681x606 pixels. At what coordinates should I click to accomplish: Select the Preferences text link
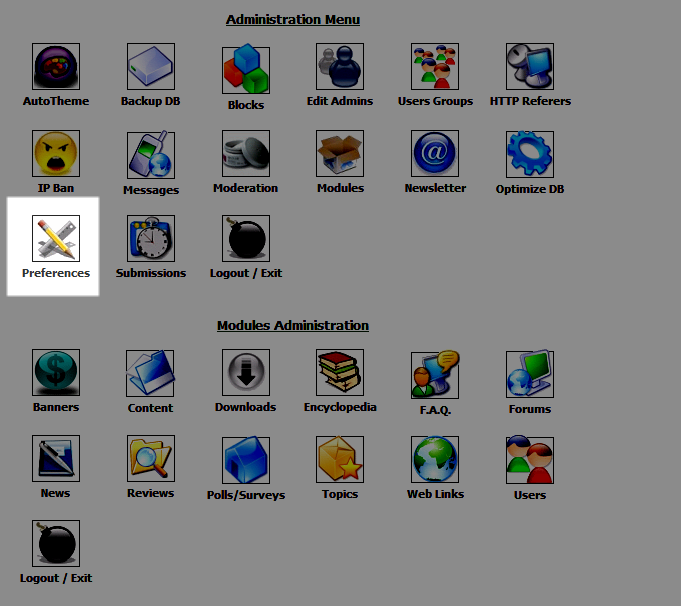56,273
